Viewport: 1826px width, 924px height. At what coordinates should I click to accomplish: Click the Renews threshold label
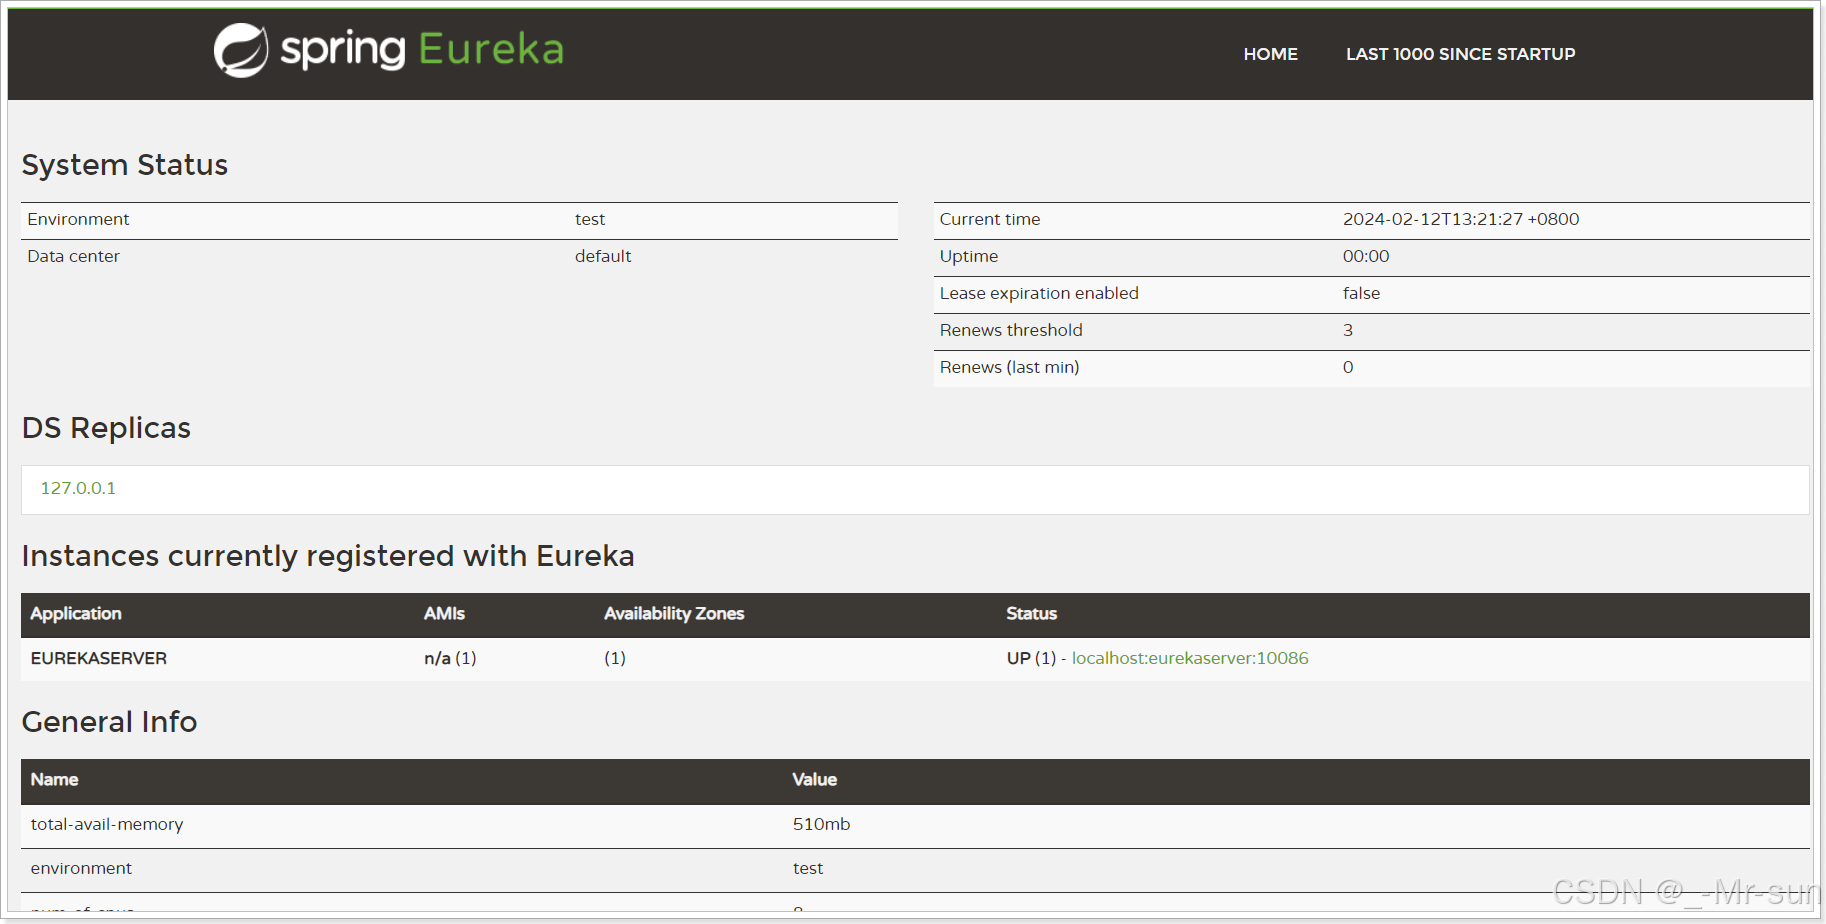click(1011, 330)
